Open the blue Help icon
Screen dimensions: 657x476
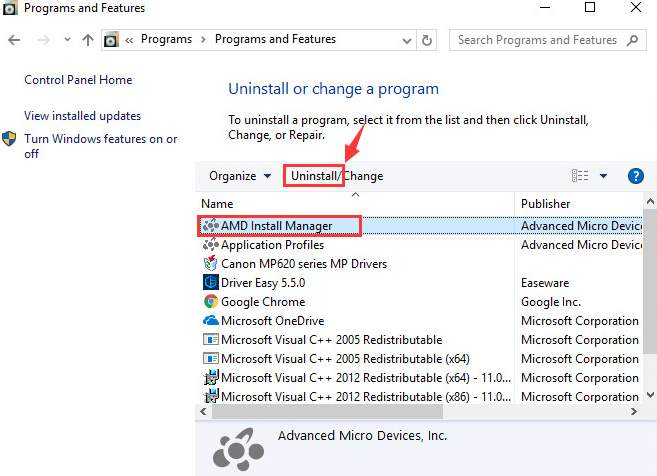[636, 176]
